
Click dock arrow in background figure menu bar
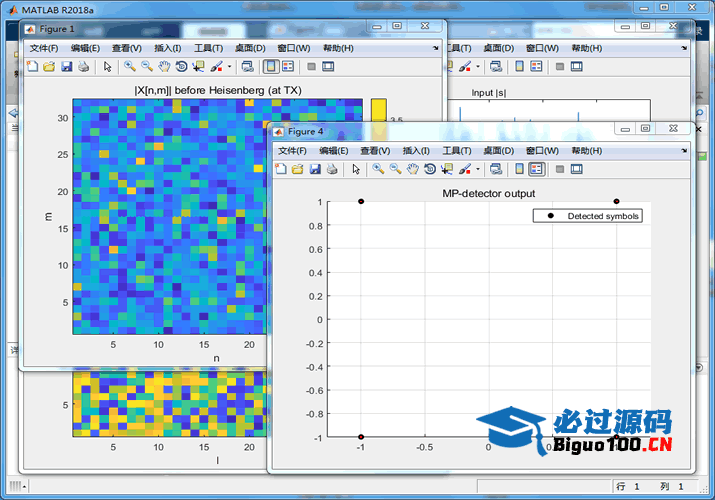point(684,48)
